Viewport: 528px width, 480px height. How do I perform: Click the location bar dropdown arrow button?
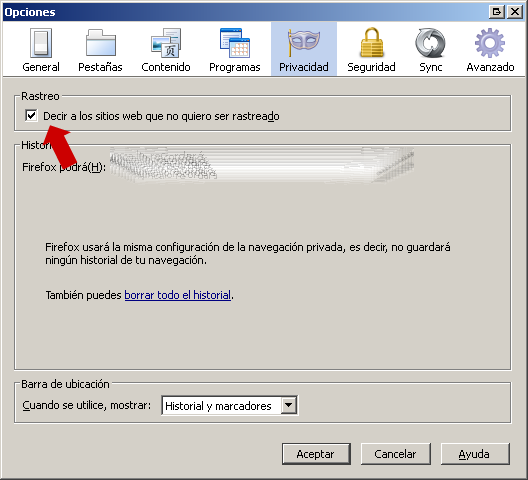pos(289,406)
